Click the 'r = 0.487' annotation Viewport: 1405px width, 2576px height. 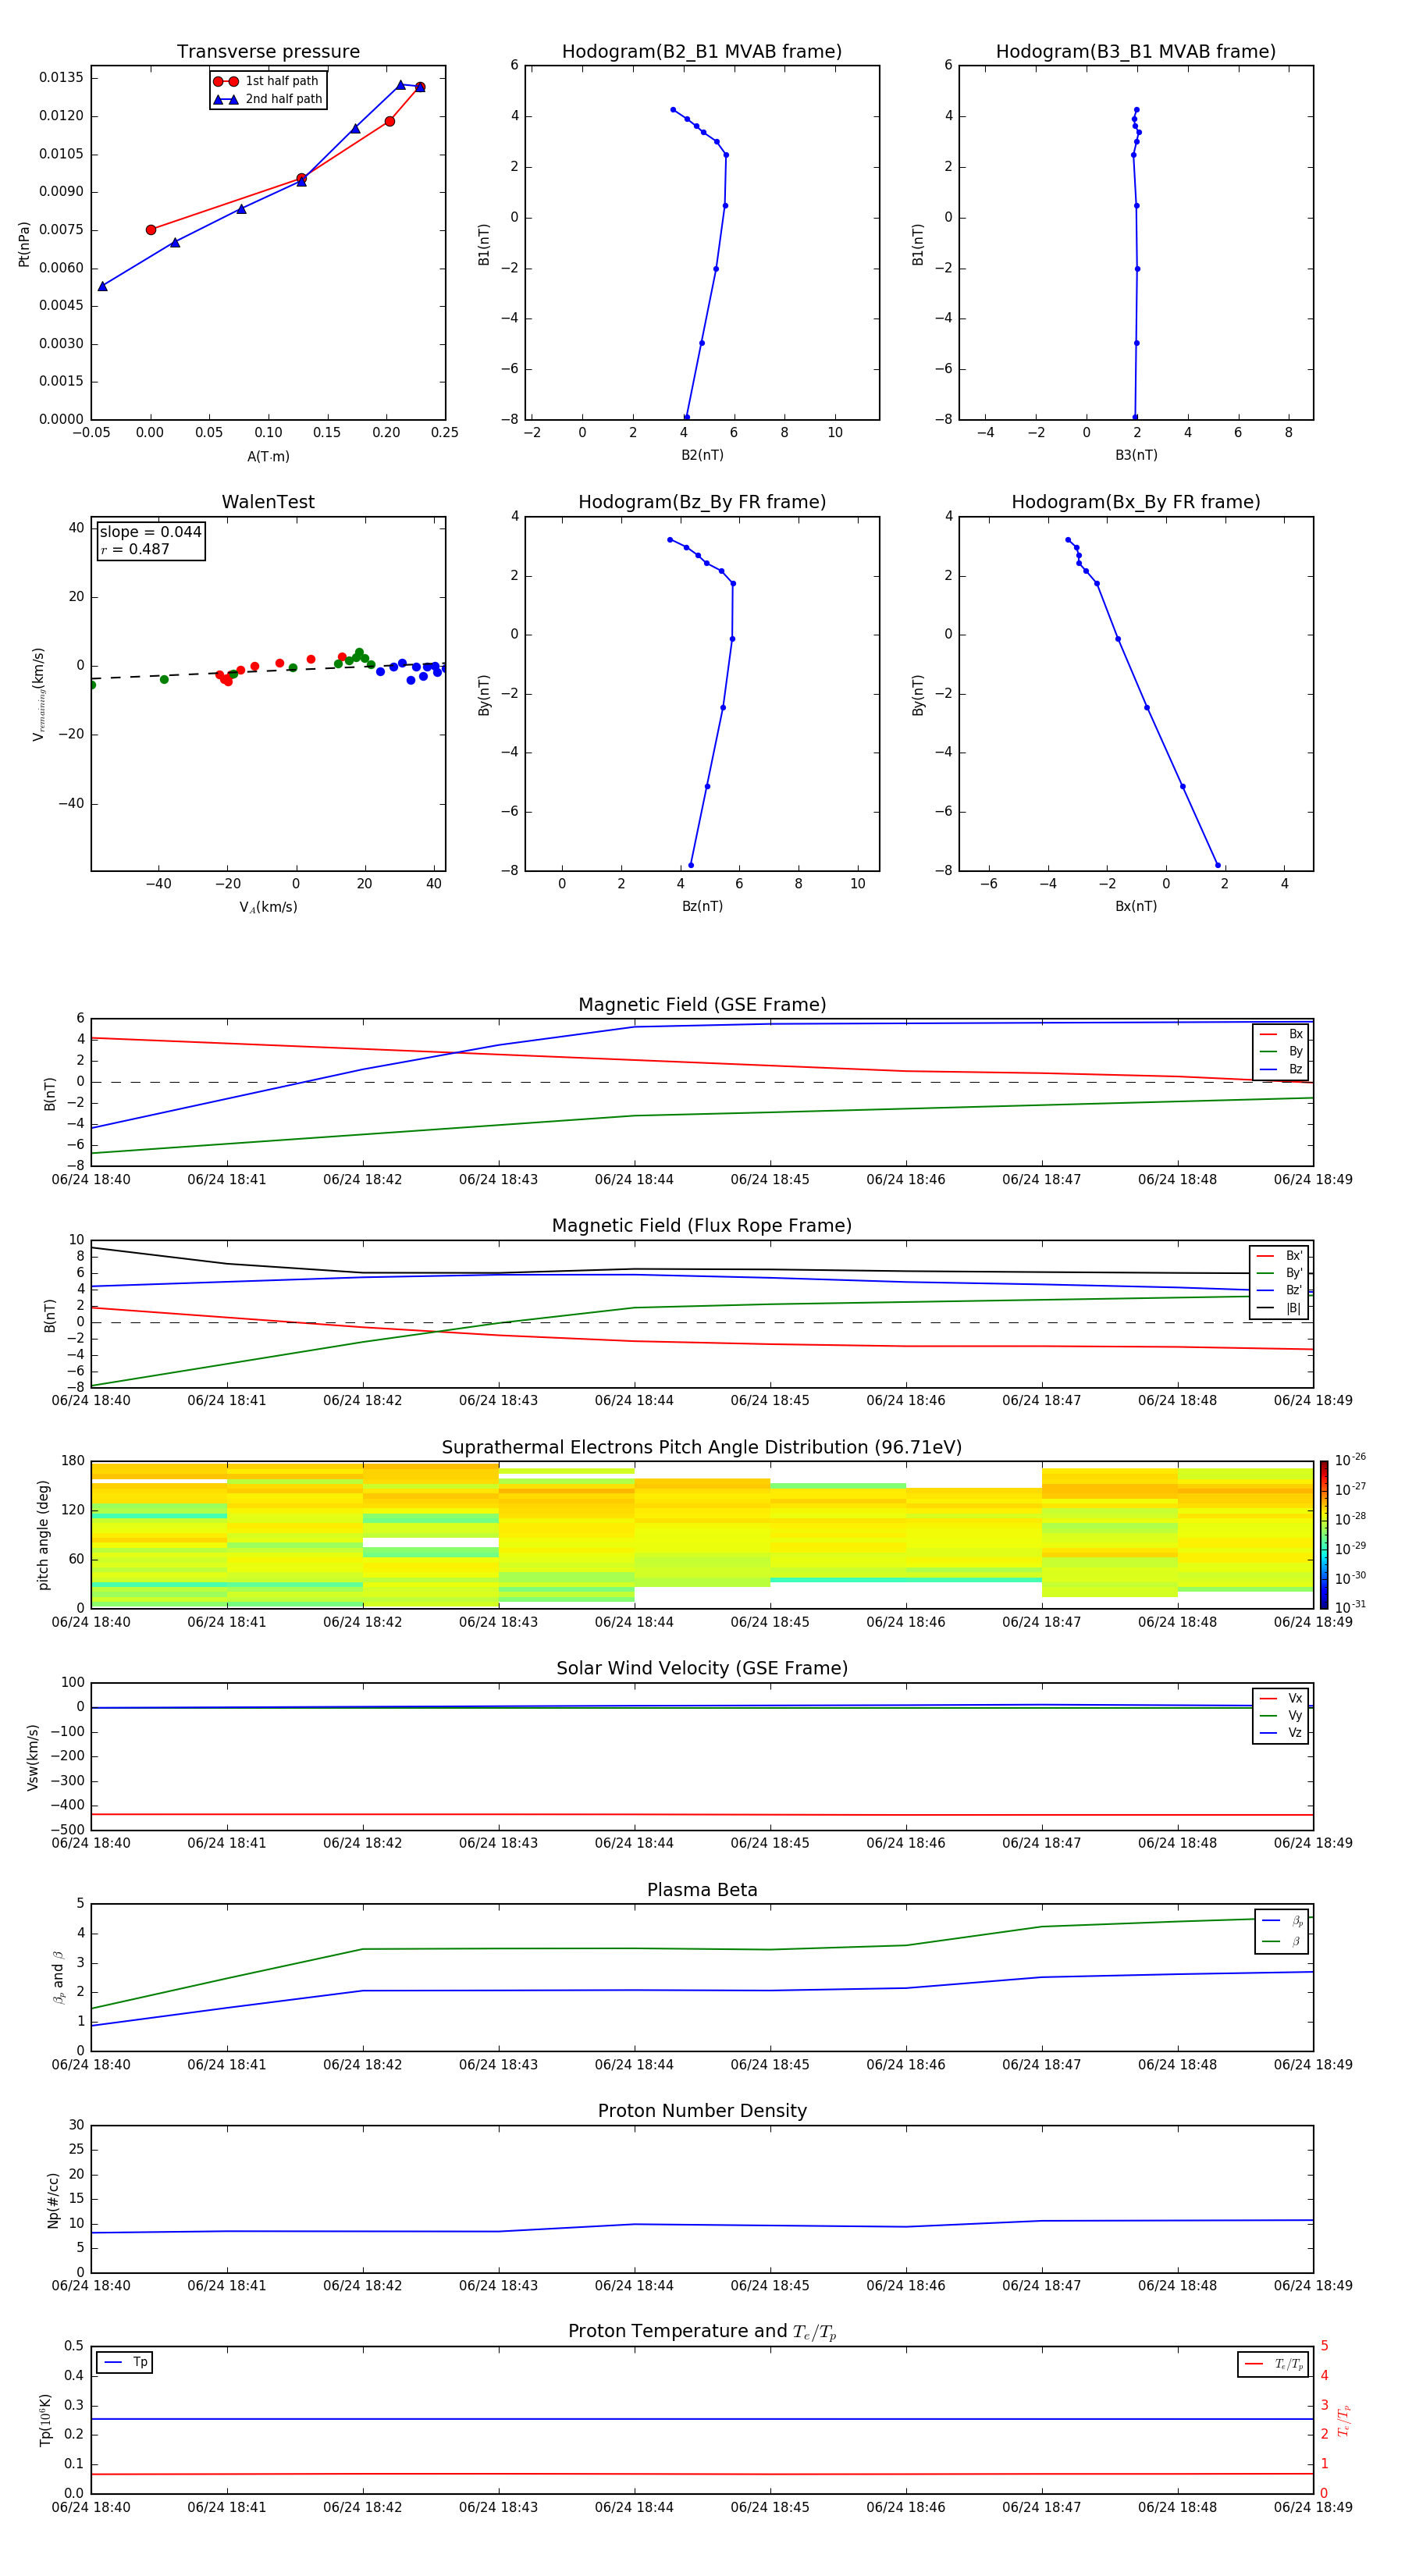pos(135,549)
